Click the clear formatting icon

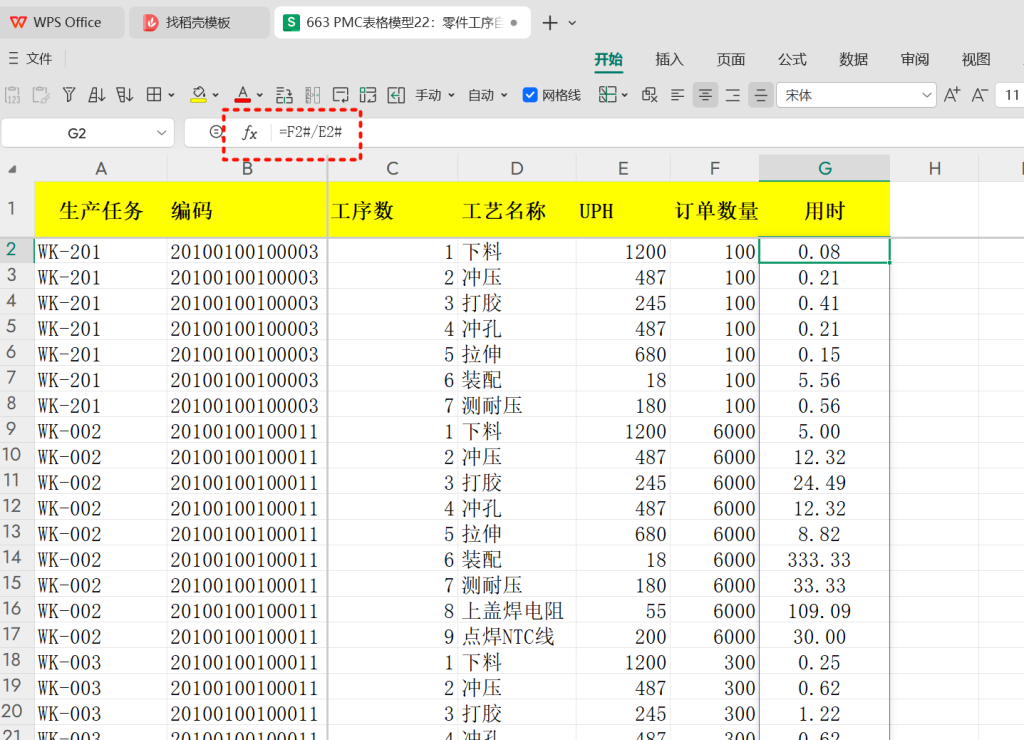[x=649, y=95]
